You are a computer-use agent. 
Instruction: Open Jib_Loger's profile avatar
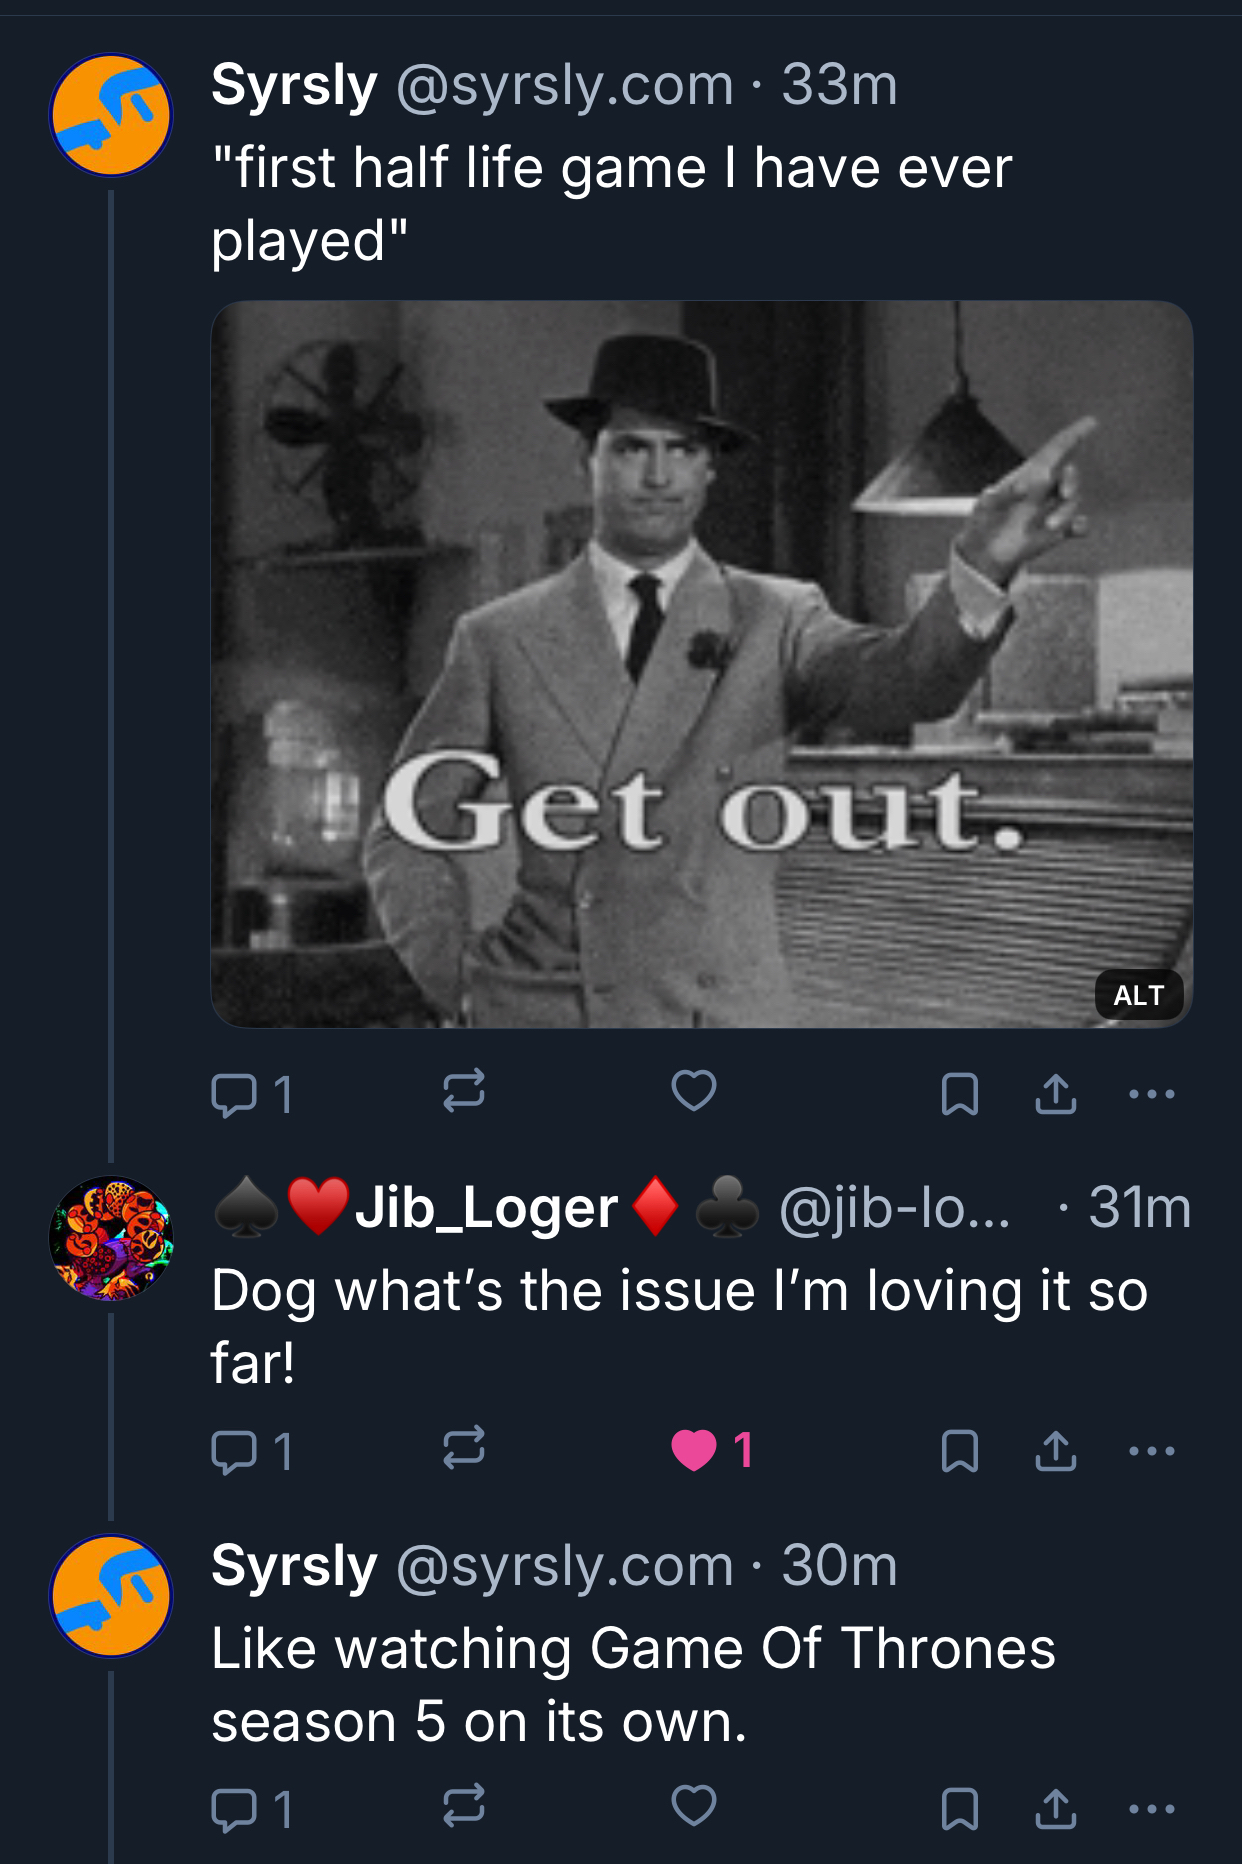pos(111,1238)
